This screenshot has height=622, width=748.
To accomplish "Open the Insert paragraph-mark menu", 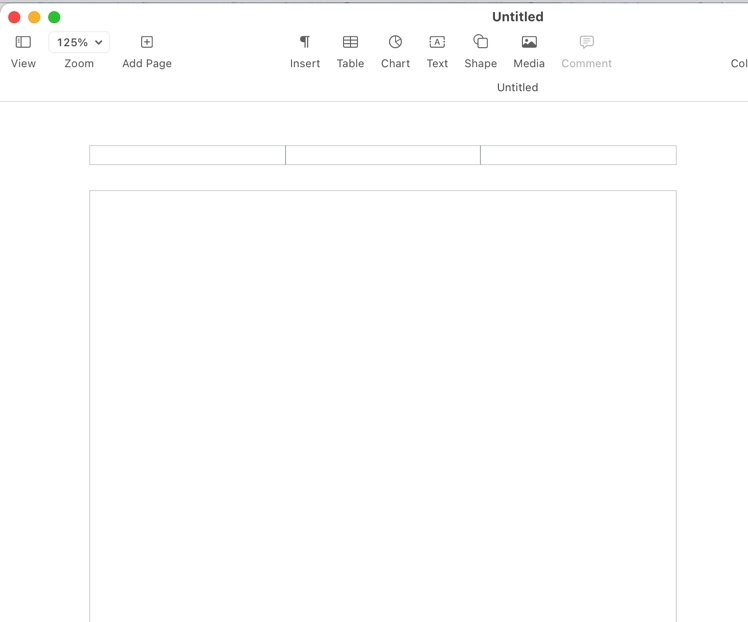I will pos(305,42).
